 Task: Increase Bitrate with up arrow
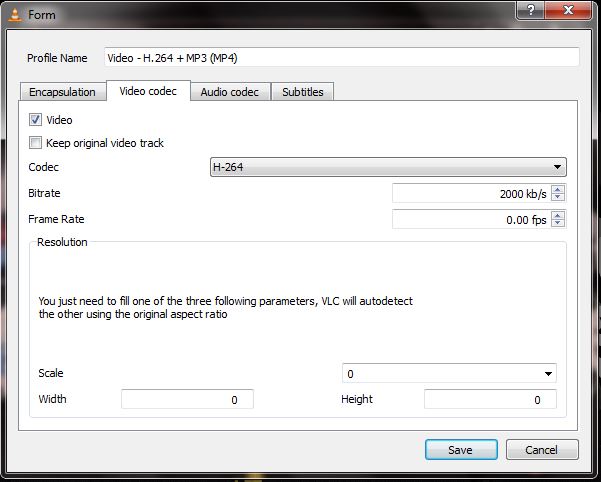point(558,189)
